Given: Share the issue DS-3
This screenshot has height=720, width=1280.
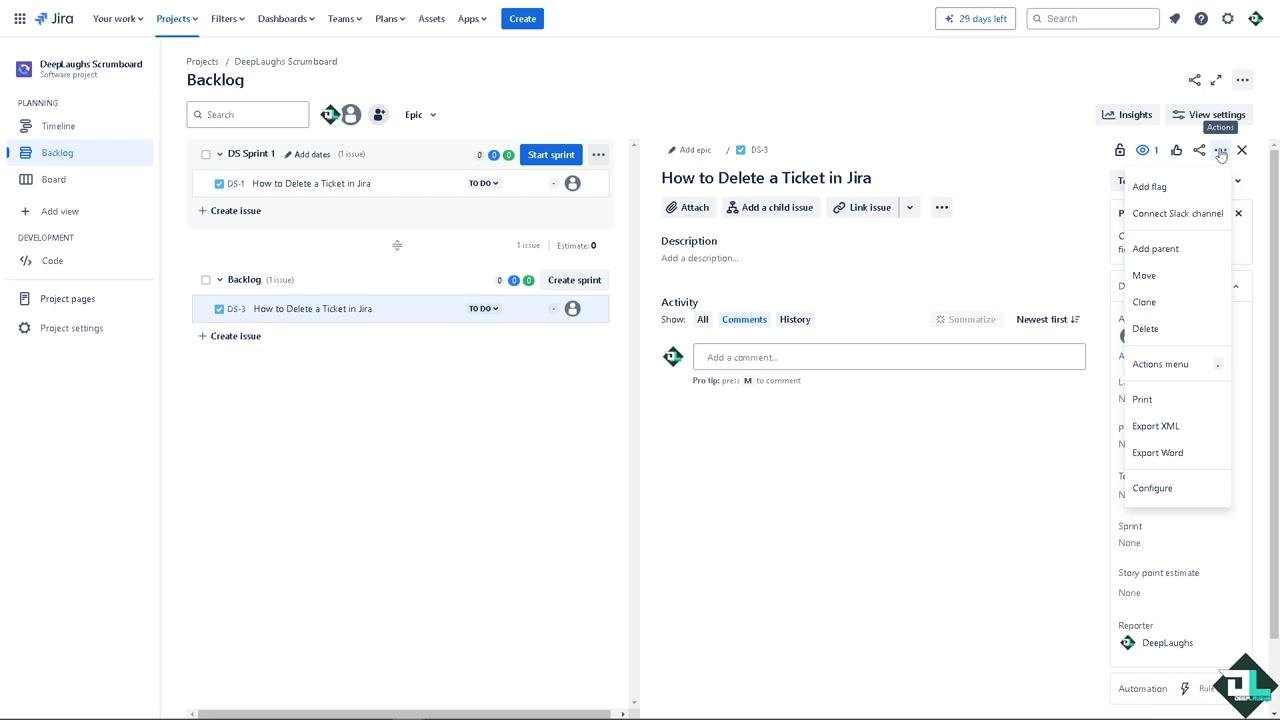Looking at the screenshot, I should [x=1199, y=150].
